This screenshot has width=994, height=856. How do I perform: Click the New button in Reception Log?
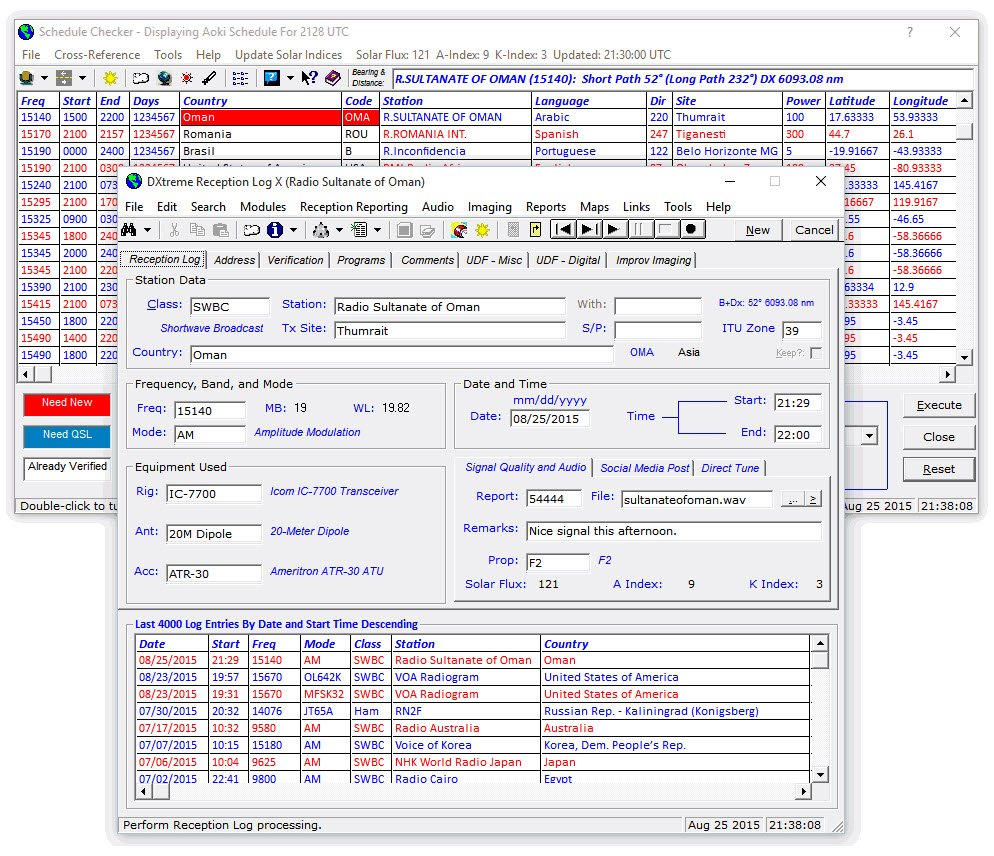758,230
